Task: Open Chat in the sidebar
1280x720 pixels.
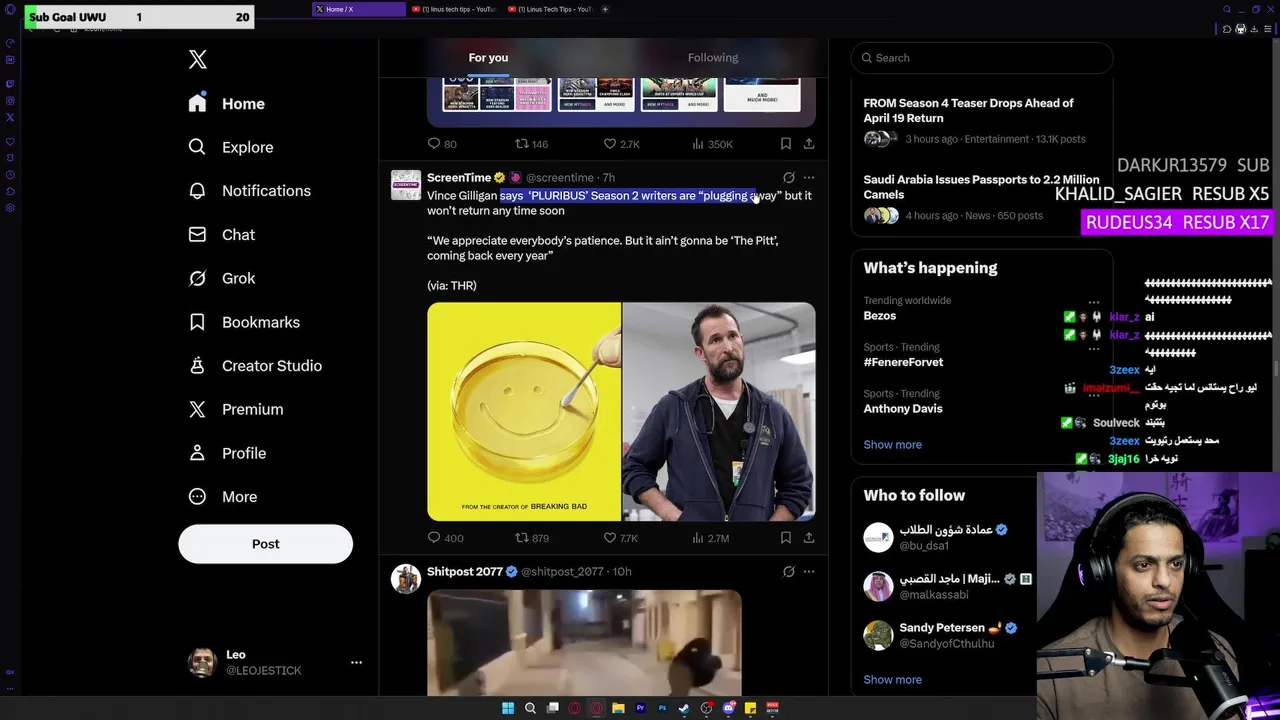Action: click(x=222, y=235)
